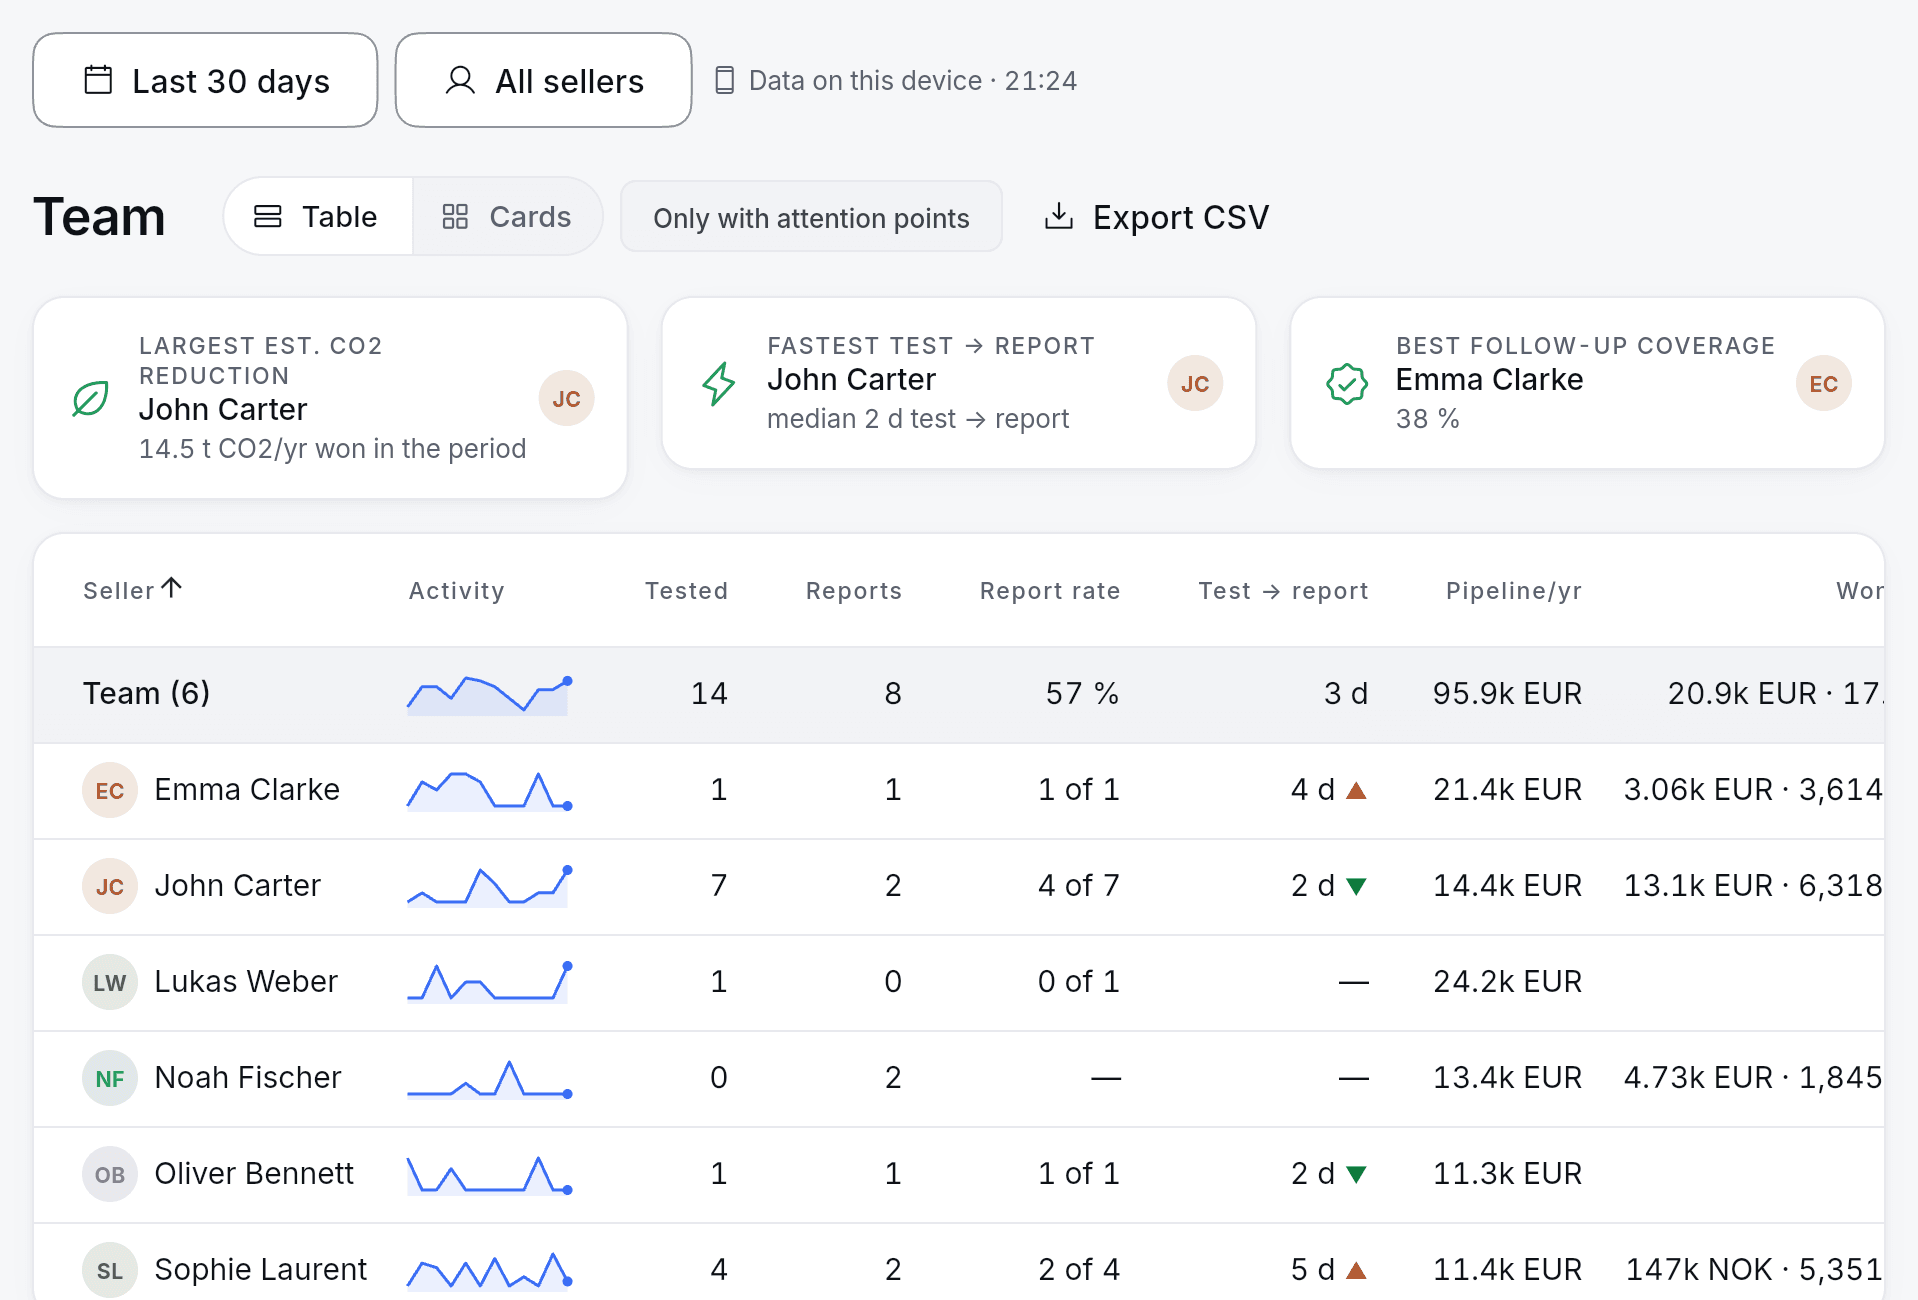Click Emma Clarke's activity sparkline

pos(489,790)
